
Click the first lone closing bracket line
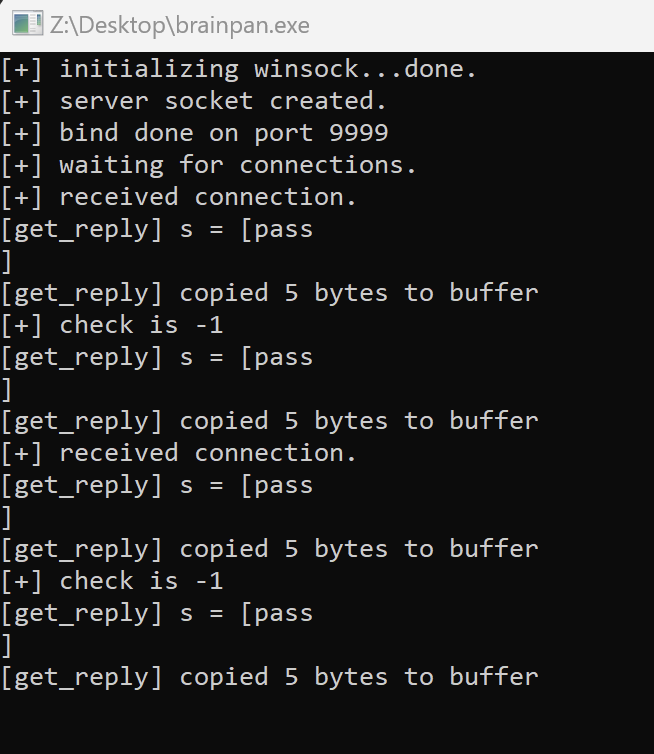(x=6, y=261)
